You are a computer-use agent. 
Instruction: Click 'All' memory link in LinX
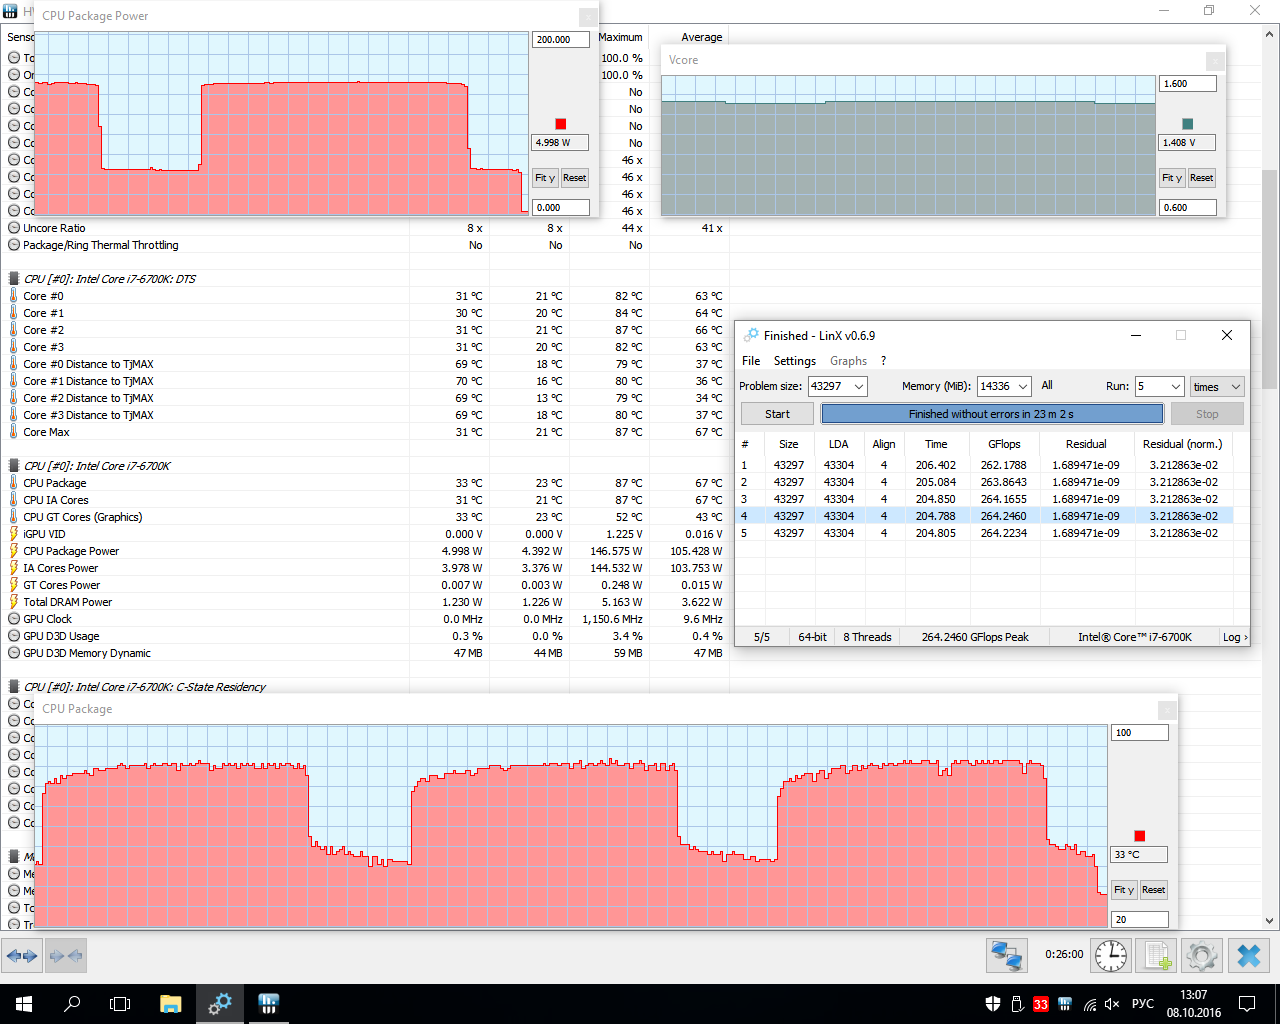coord(1047,385)
